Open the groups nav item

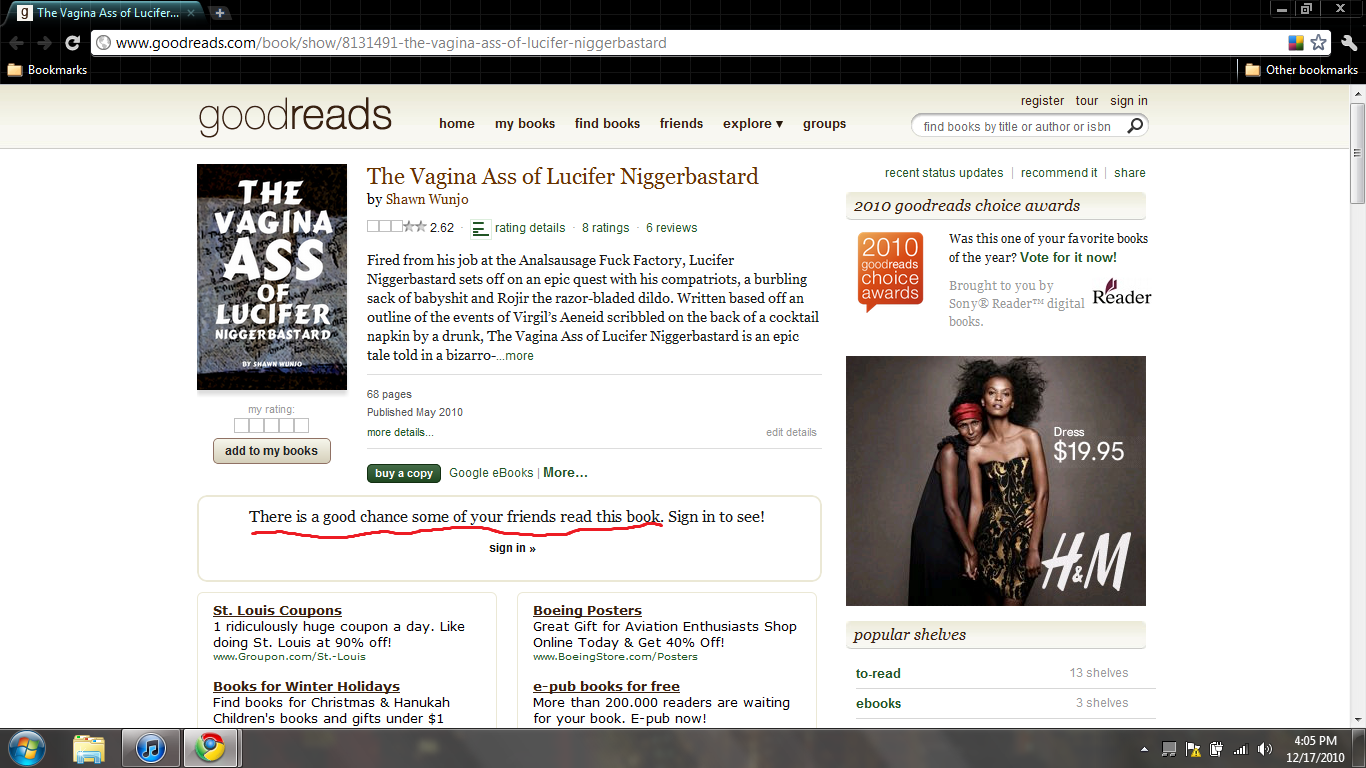[x=824, y=124]
